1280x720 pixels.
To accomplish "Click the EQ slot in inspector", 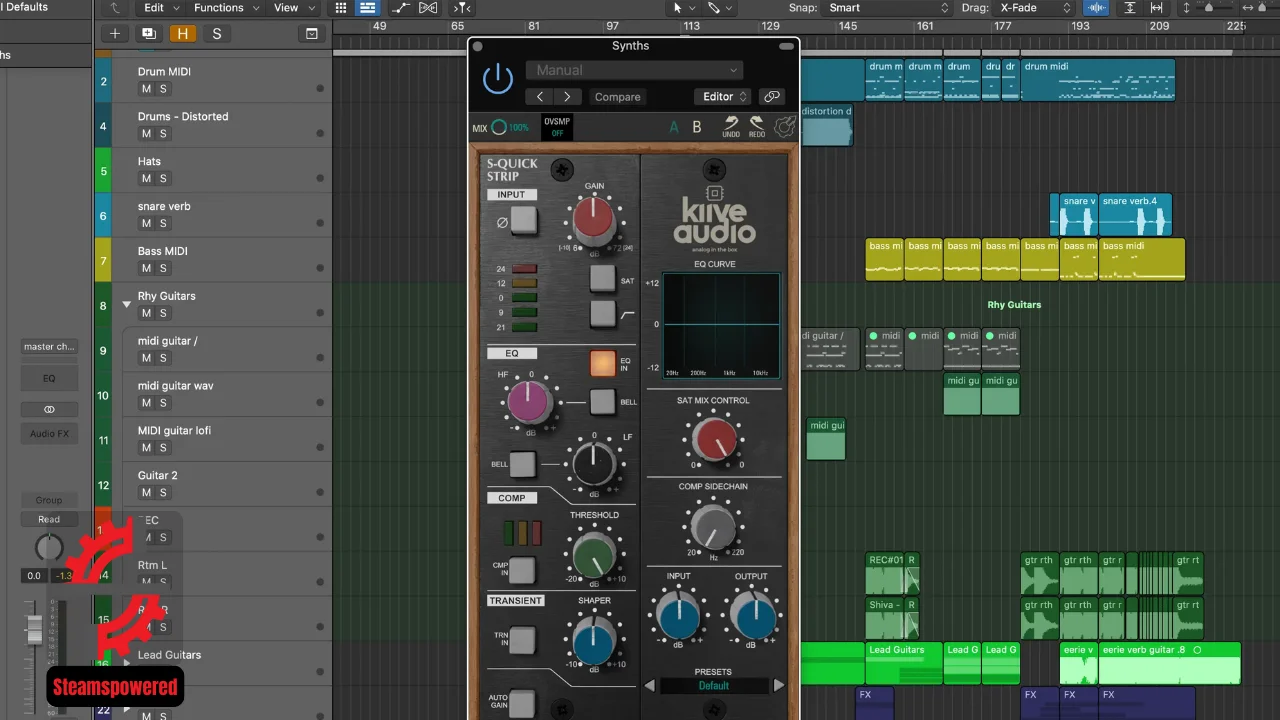I will tap(49, 379).
